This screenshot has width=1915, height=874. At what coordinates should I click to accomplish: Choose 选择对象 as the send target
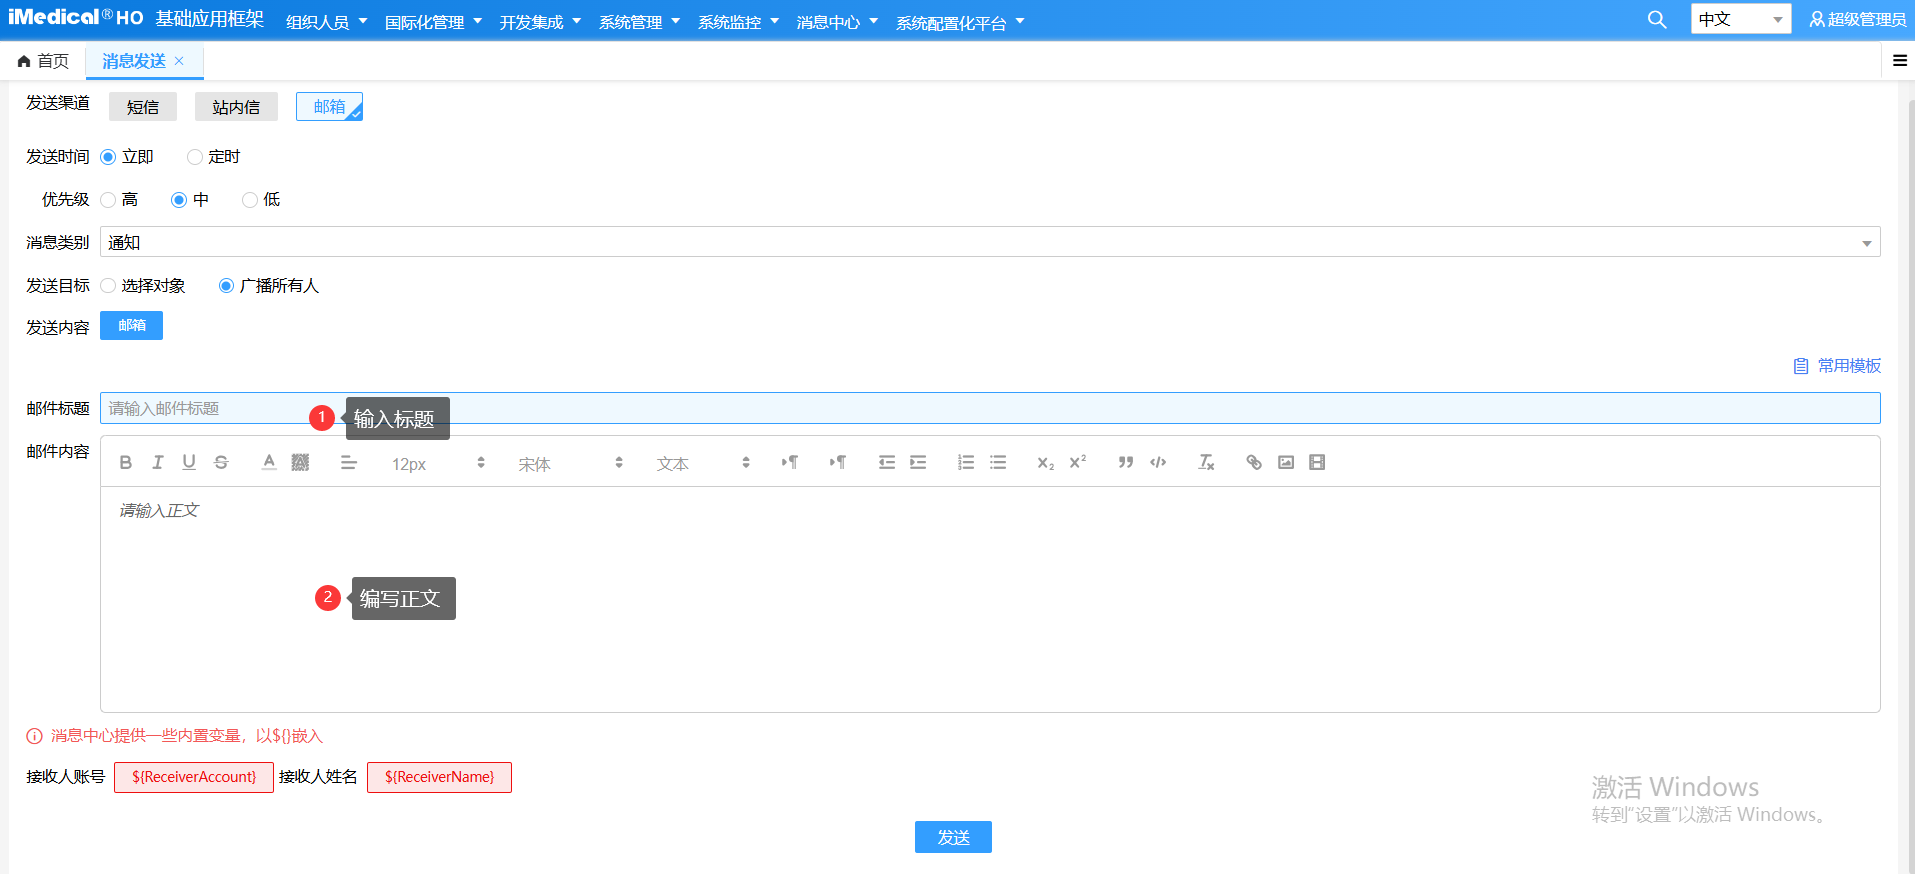pyautogui.click(x=109, y=286)
